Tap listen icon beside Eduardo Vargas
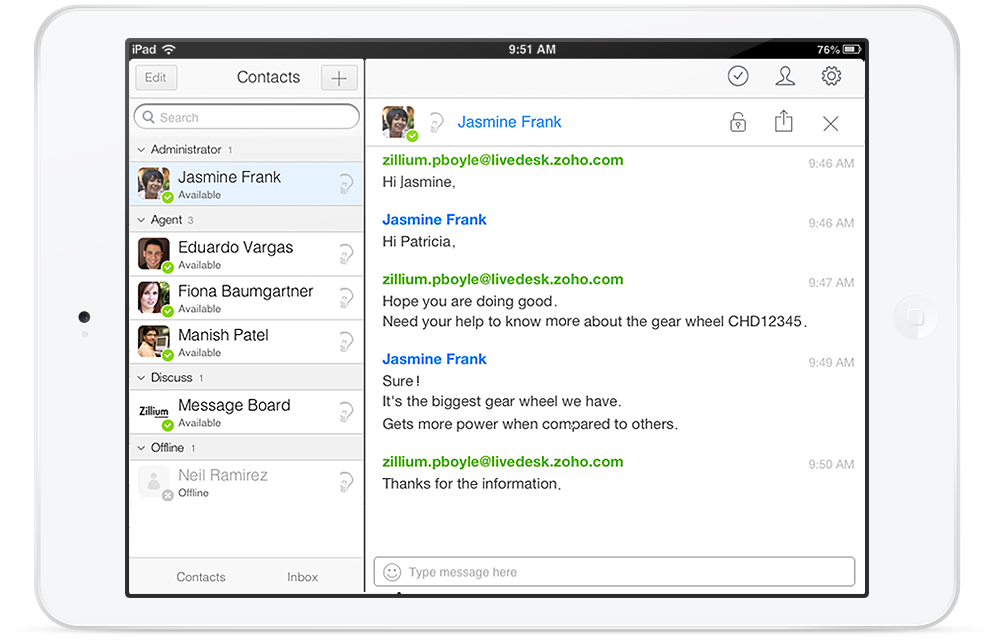 point(346,254)
